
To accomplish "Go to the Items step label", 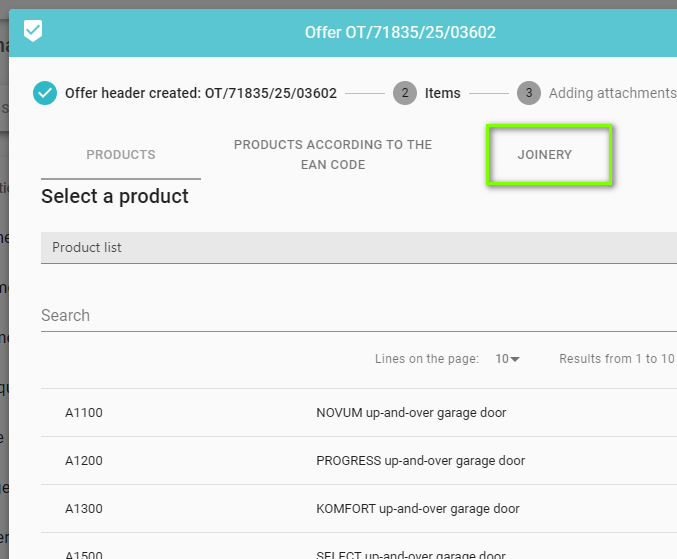I will (x=442, y=93).
